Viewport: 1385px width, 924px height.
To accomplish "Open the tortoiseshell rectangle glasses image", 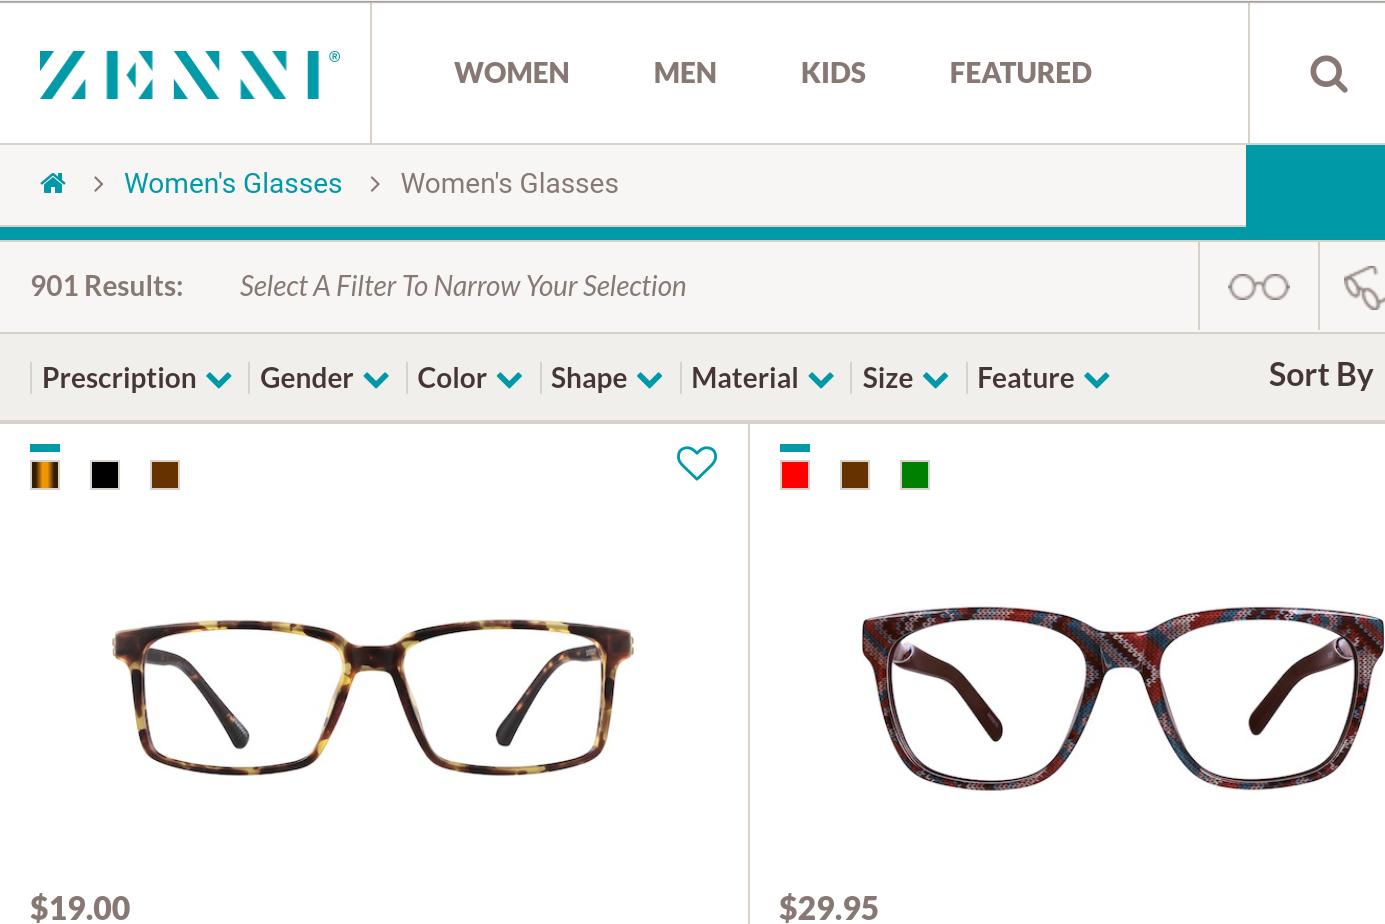I will click(x=373, y=697).
